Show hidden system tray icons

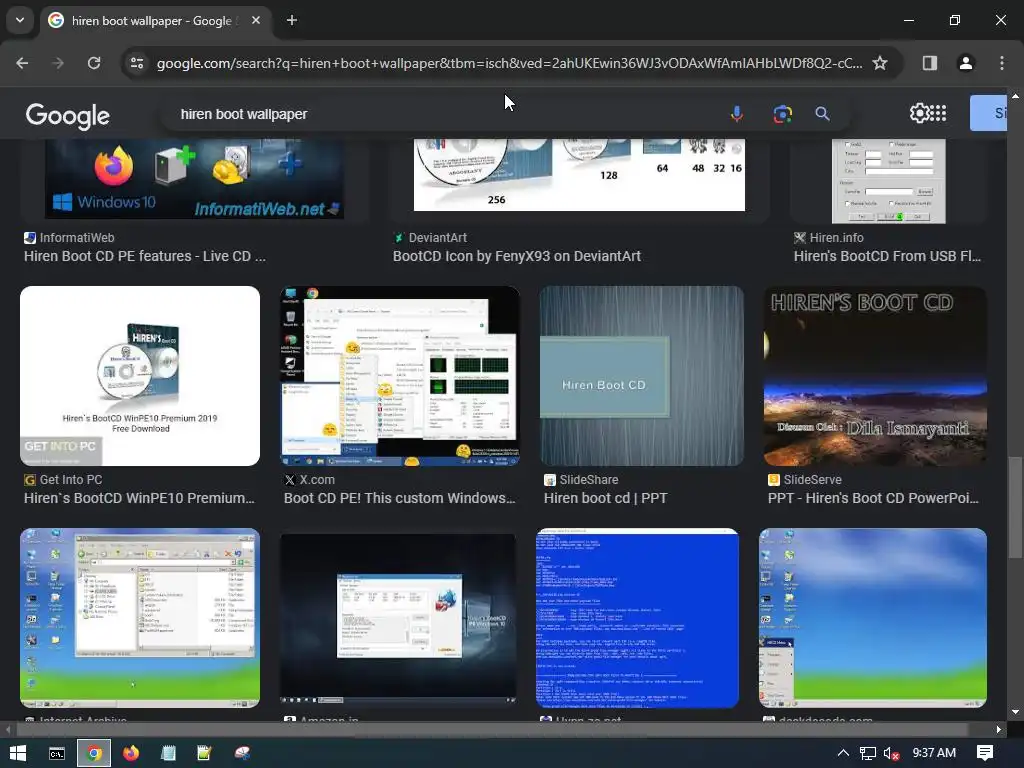pyautogui.click(x=843, y=753)
